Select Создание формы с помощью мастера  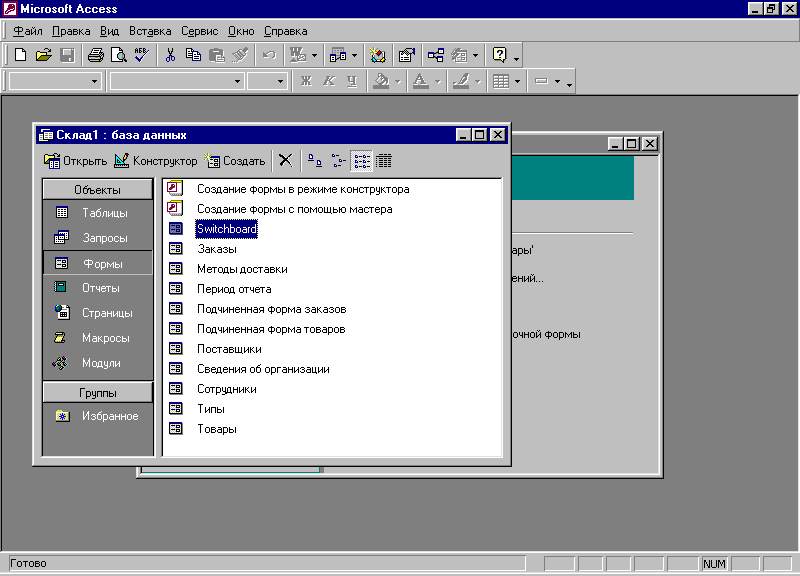(x=294, y=209)
